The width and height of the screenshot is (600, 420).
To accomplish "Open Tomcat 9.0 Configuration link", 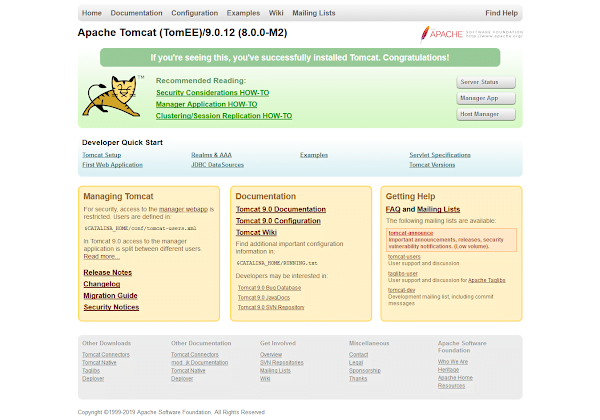I will pyautogui.click(x=278, y=221).
